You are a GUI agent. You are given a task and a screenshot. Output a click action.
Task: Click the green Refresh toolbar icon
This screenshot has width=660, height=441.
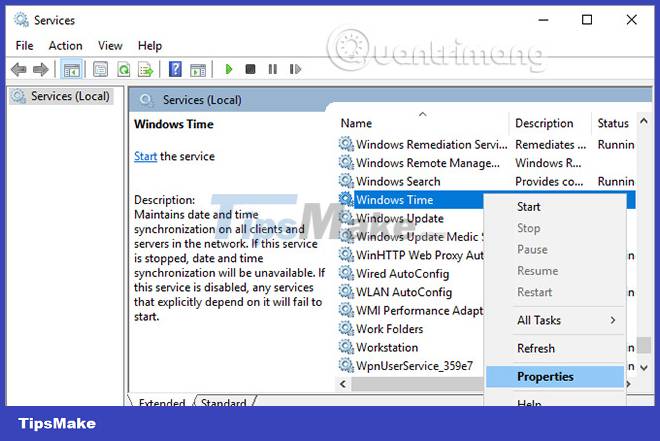coord(123,69)
